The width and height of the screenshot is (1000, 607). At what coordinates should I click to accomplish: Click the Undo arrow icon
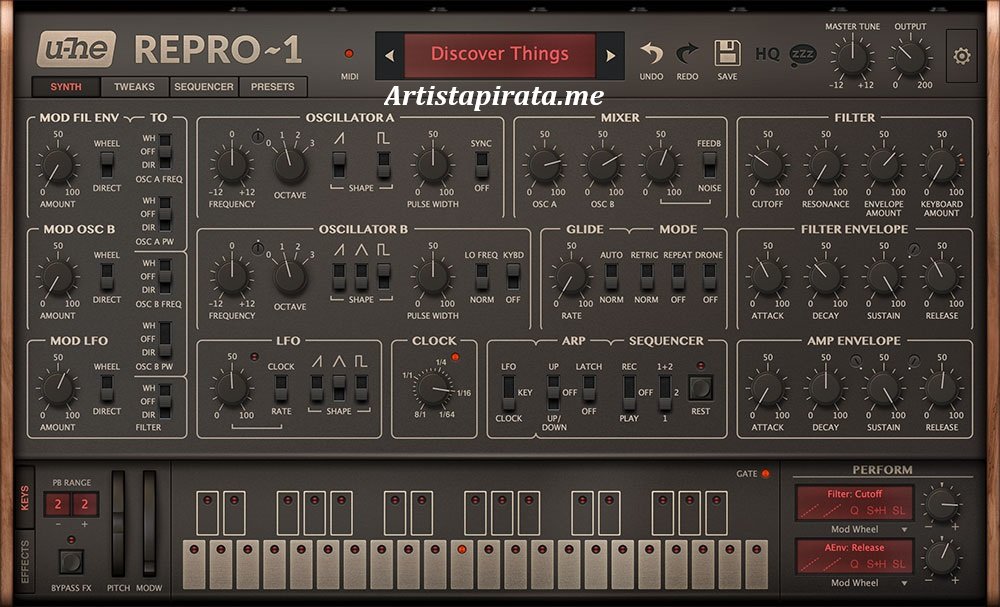click(x=651, y=55)
